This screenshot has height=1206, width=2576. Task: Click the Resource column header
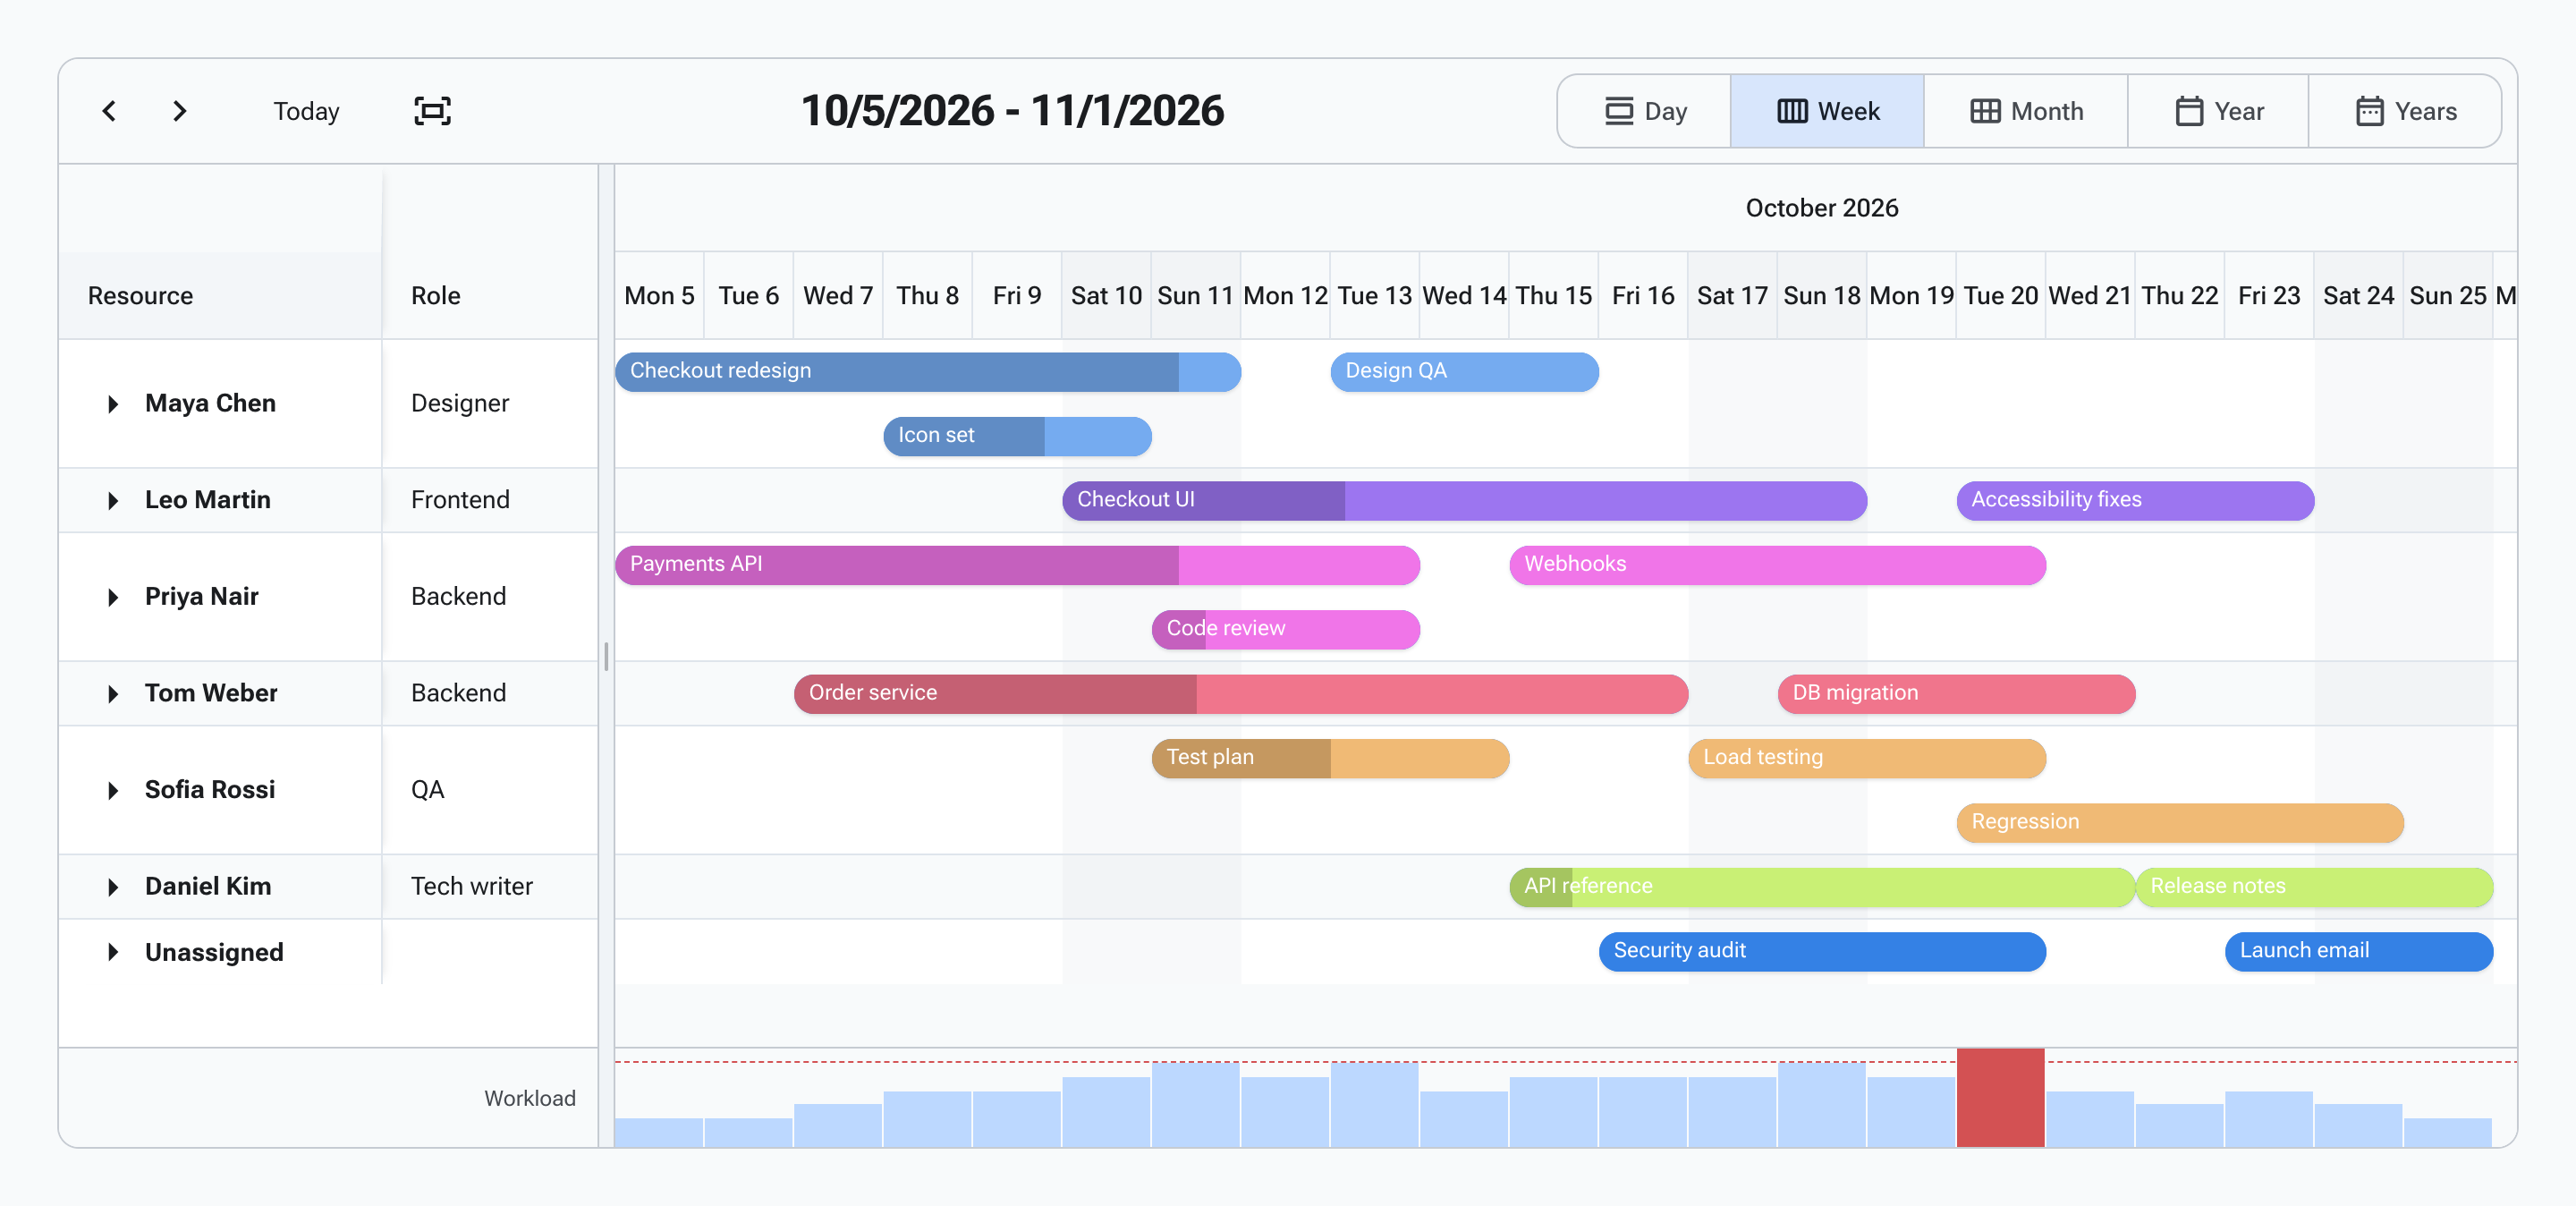click(x=220, y=296)
